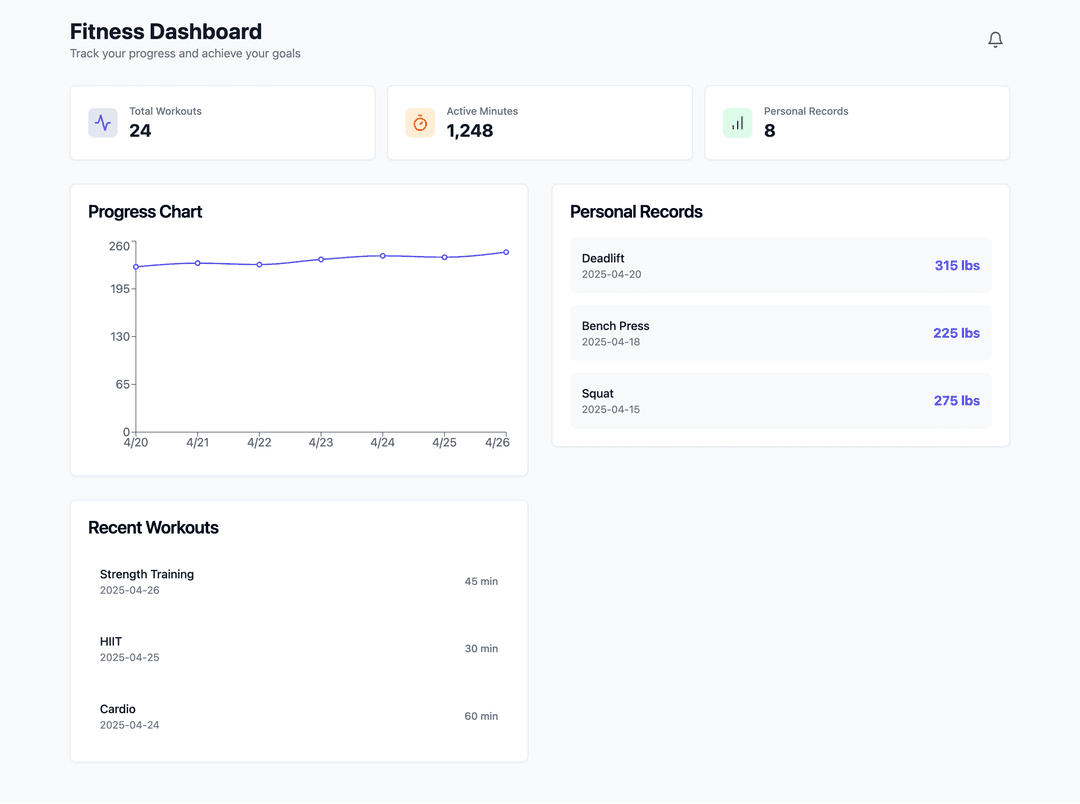Open the Deadlift personal record entry

click(780, 265)
